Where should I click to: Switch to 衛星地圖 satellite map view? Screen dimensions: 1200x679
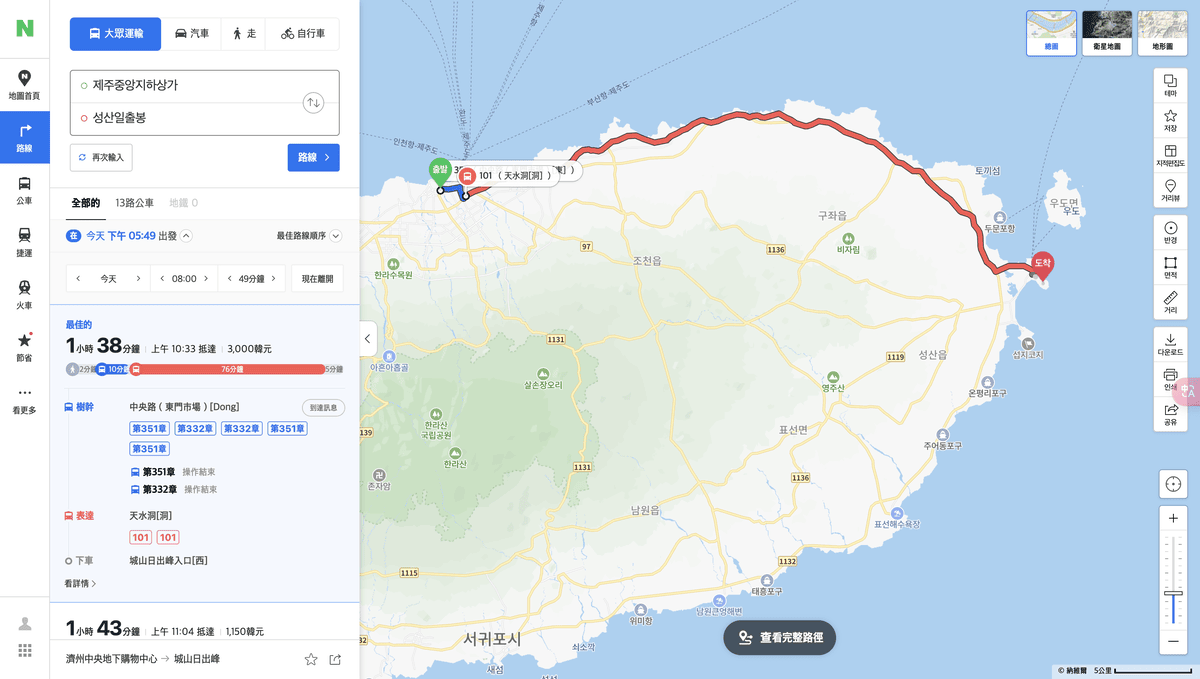(x=1107, y=32)
